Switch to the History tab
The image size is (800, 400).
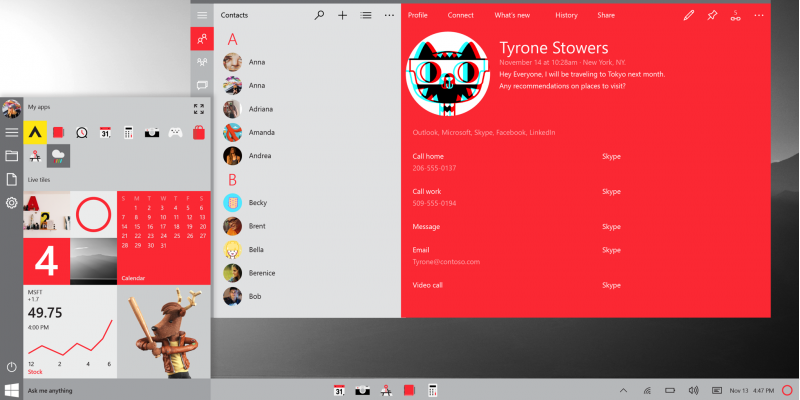click(x=566, y=15)
